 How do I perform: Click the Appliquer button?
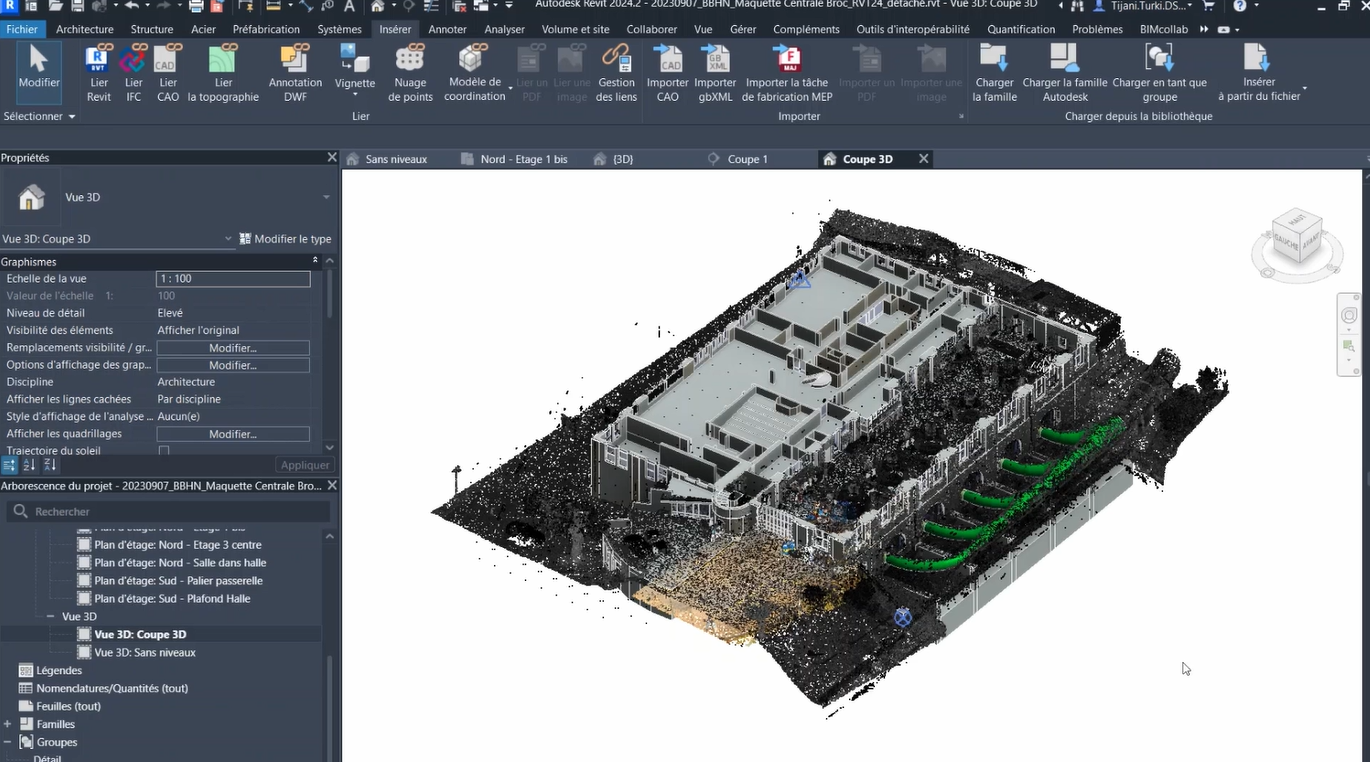tap(305, 465)
